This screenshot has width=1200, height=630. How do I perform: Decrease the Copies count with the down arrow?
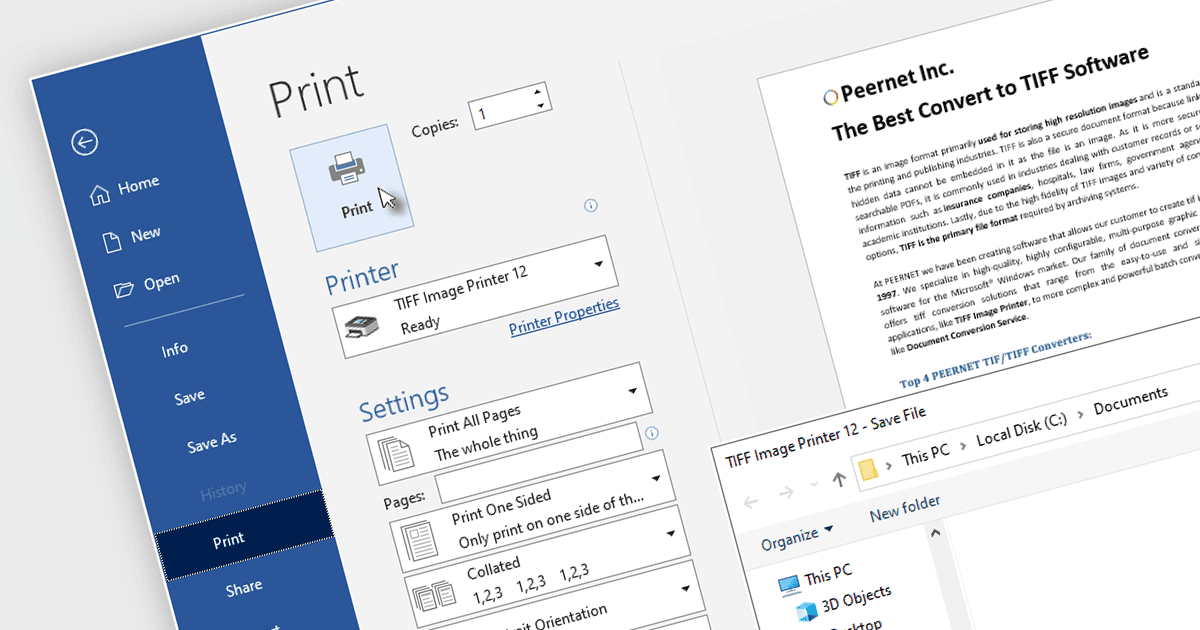coord(541,104)
